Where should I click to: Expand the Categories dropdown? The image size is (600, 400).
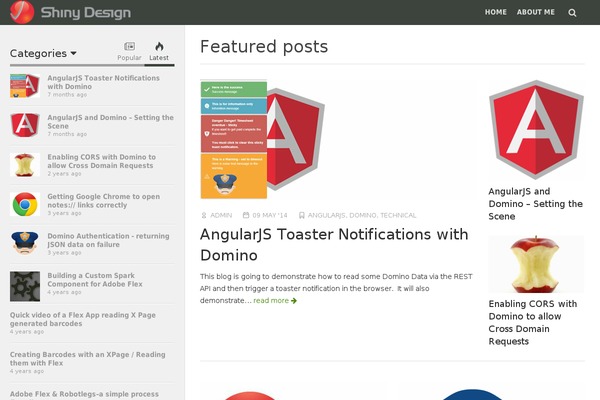(x=43, y=53)
